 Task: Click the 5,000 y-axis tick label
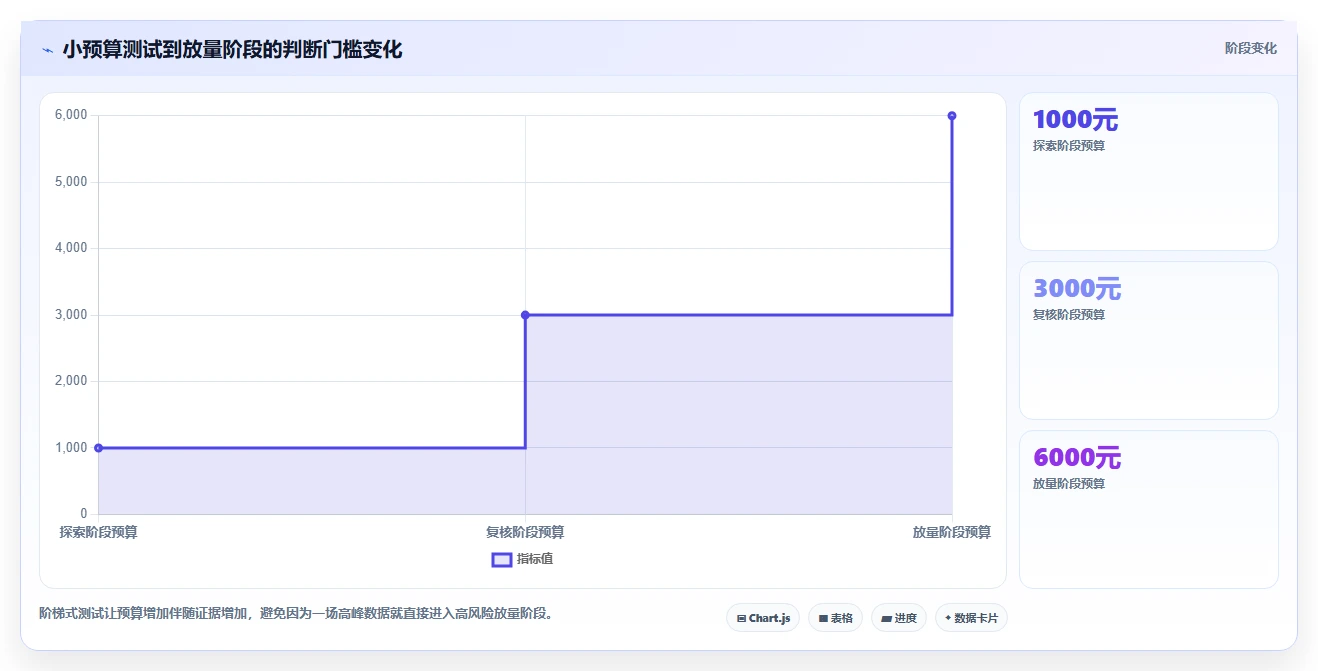click(71, 182)
